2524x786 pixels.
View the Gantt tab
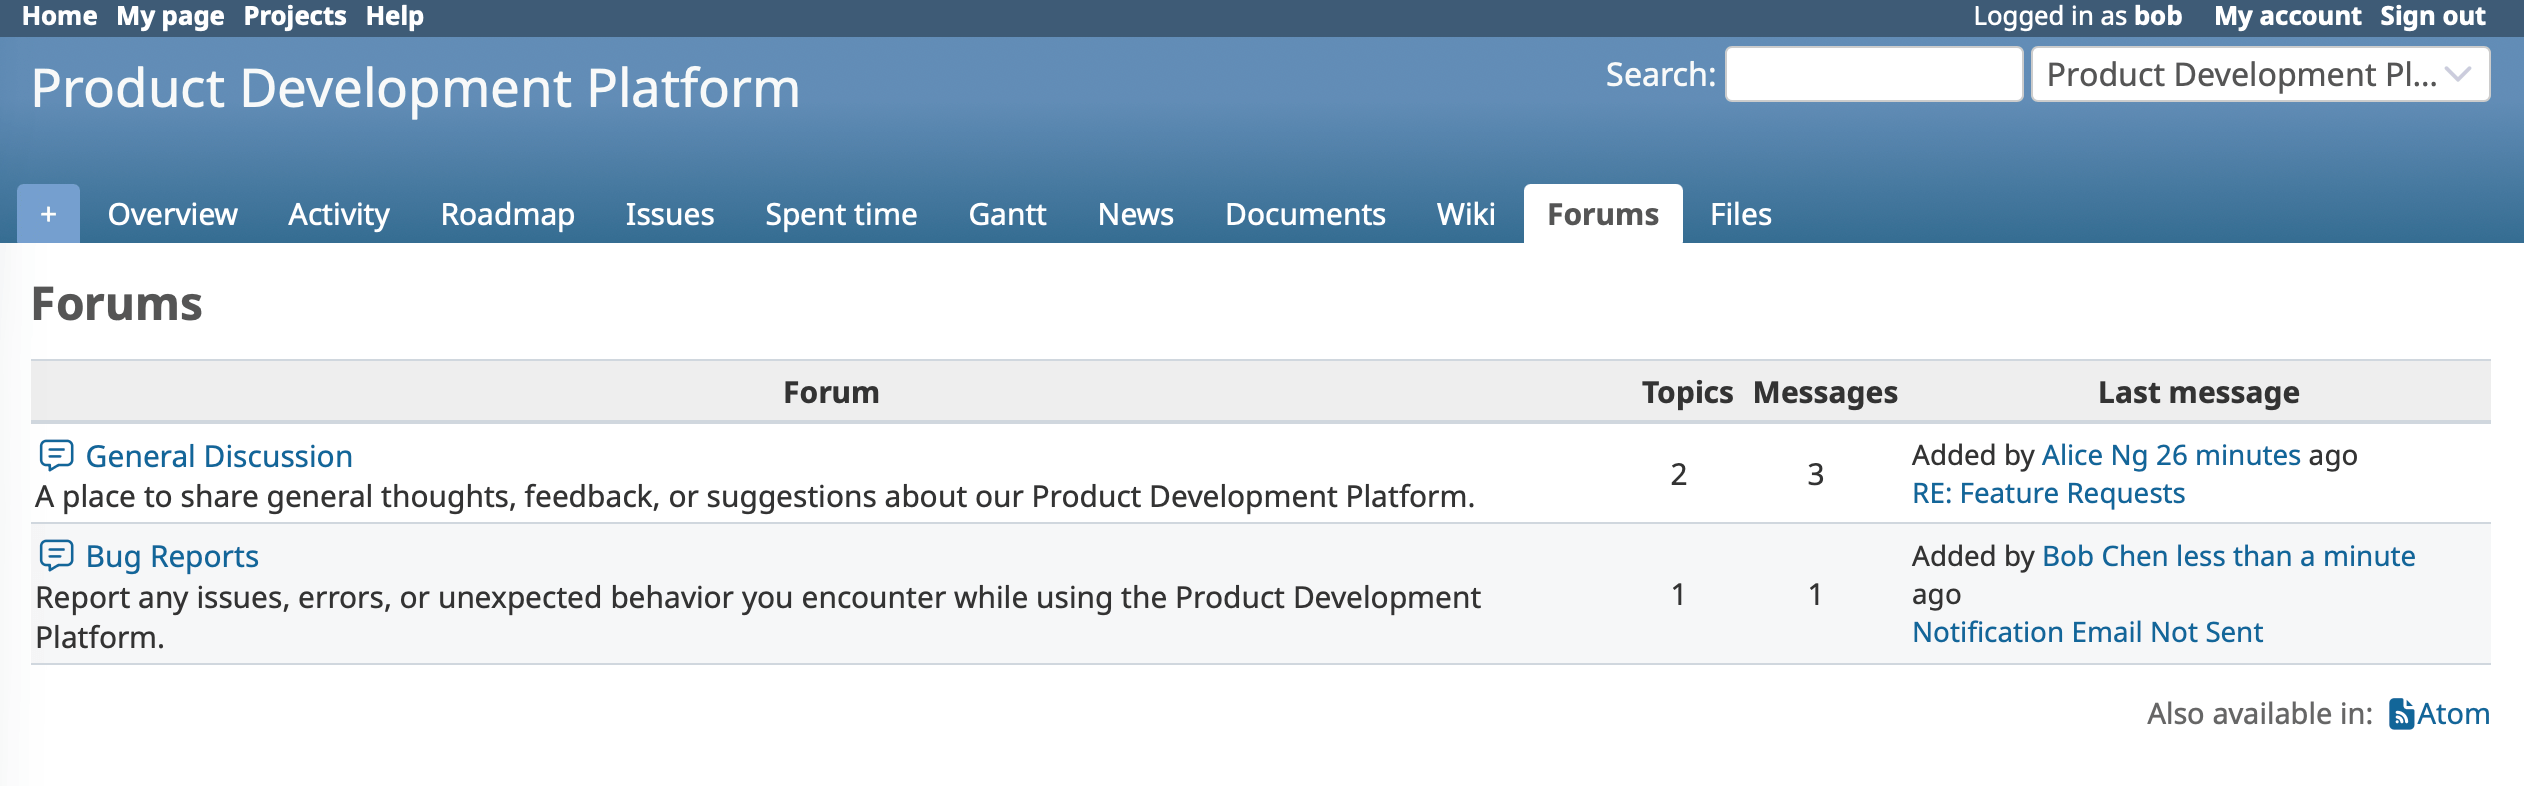coord(1007,214)
